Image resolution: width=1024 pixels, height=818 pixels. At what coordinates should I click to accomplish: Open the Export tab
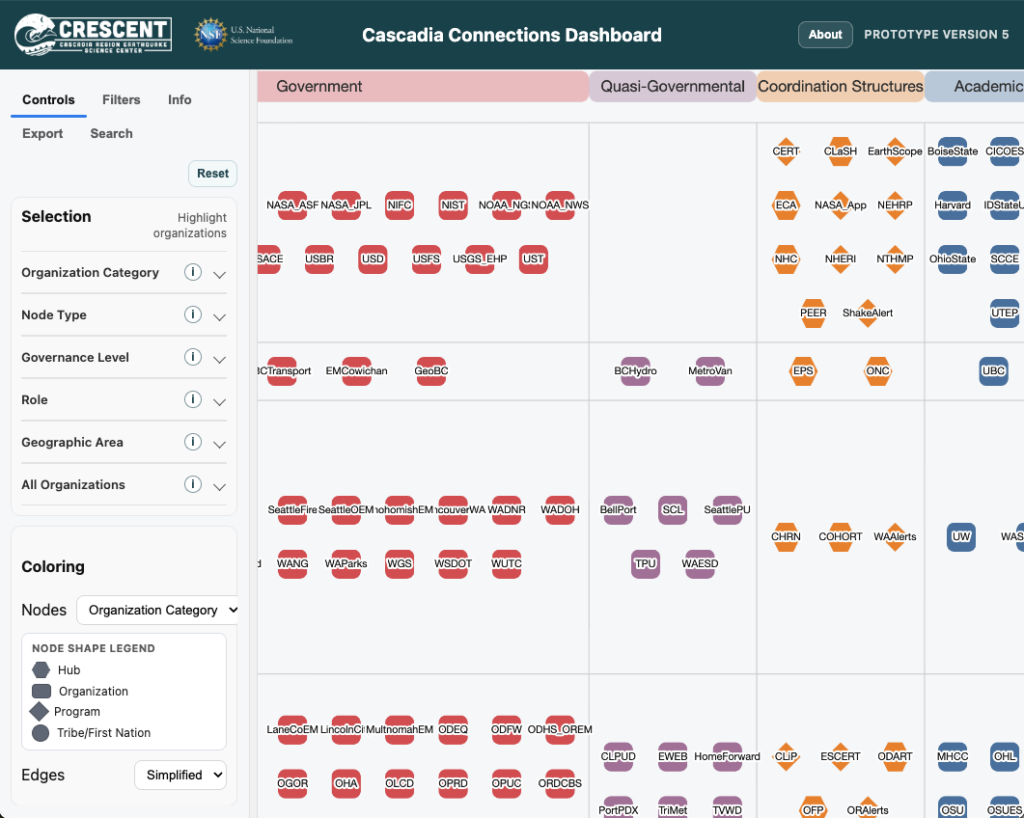42,133
